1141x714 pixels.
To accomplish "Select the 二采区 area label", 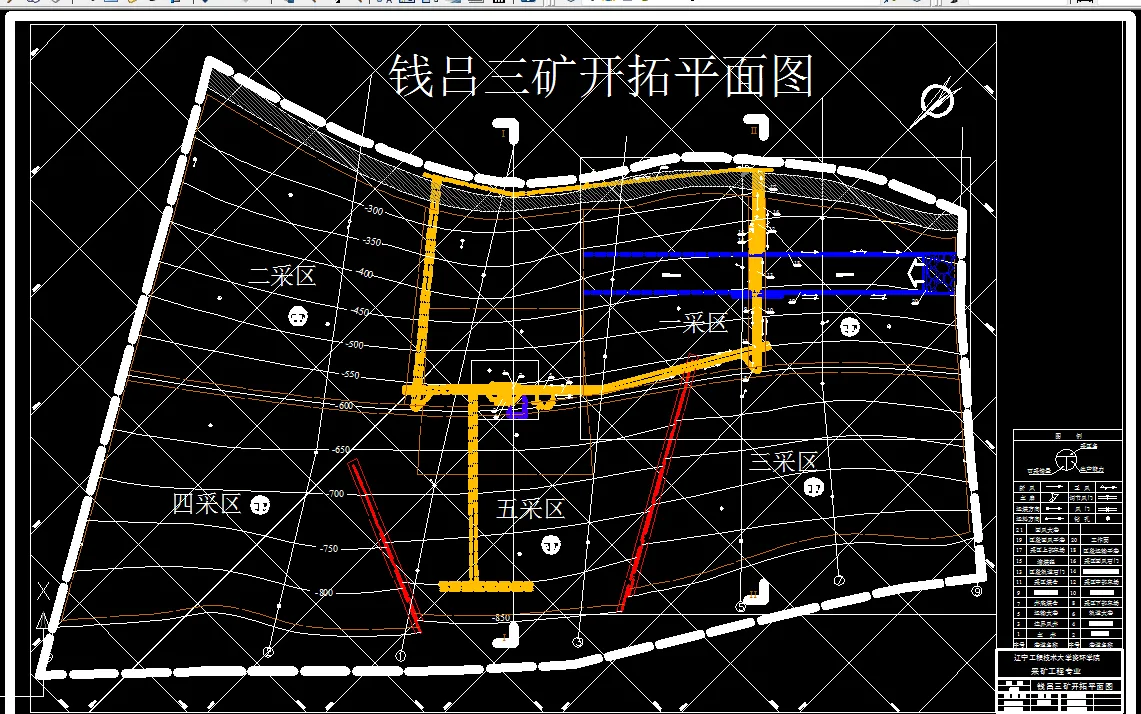I will 282,276.
